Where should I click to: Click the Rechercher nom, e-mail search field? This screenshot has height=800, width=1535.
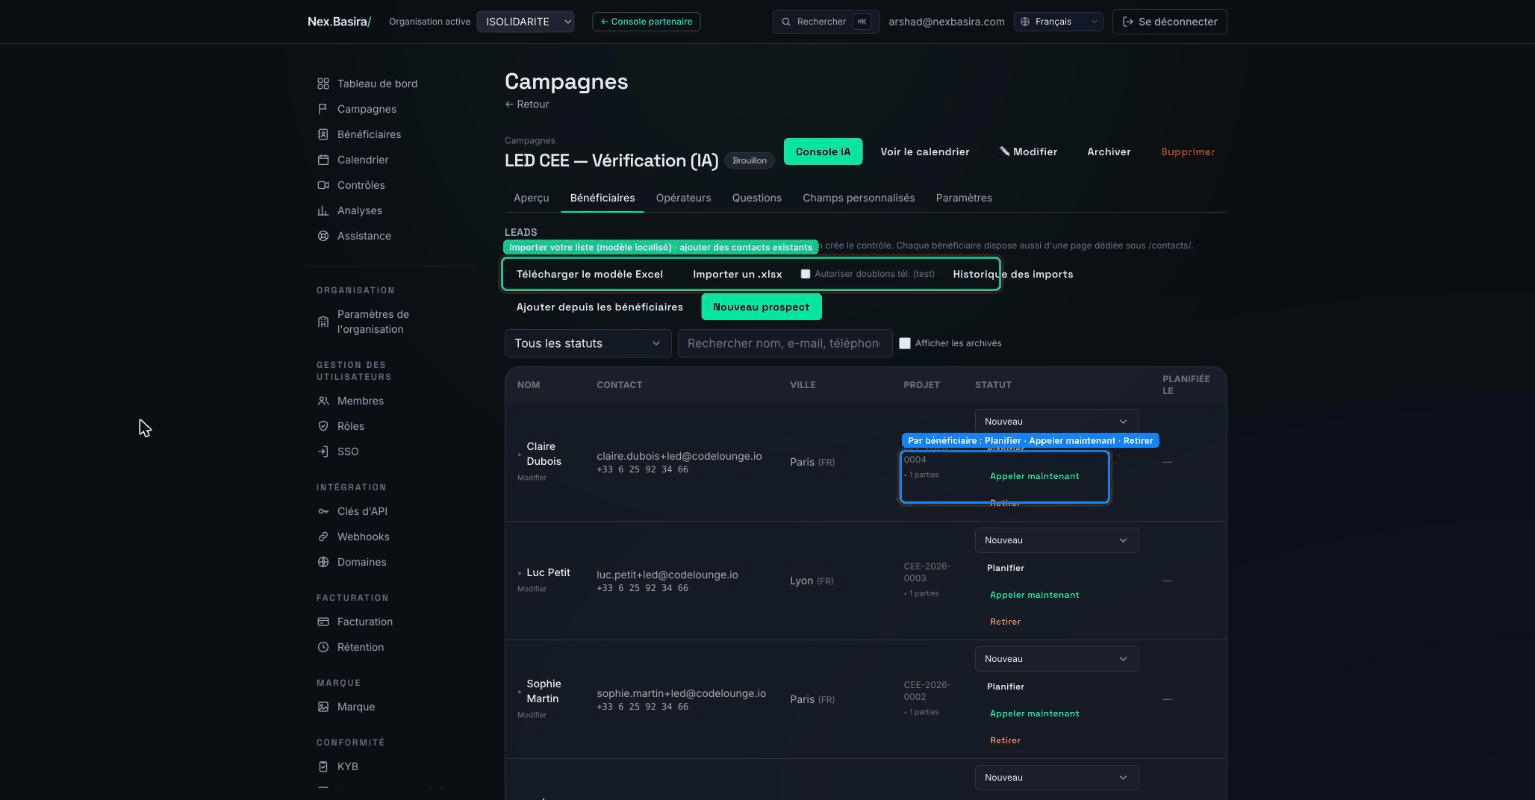point(785,343)
